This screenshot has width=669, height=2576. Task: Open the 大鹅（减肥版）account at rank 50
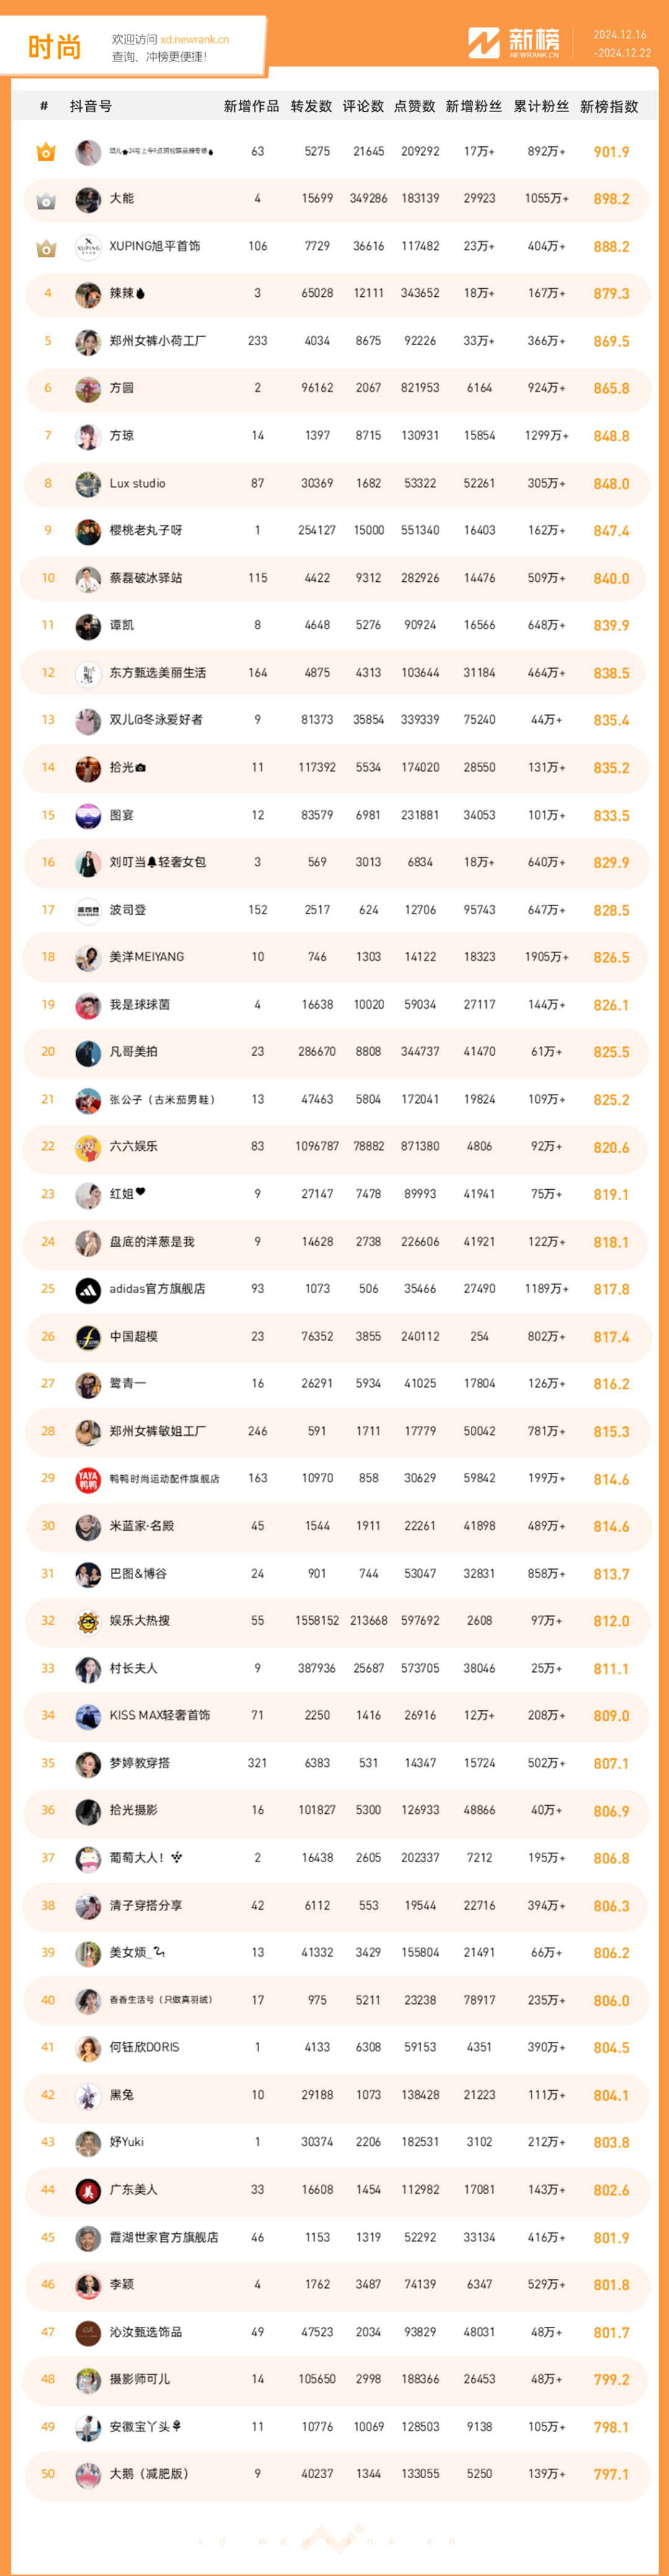click(x=149, y=2474)
